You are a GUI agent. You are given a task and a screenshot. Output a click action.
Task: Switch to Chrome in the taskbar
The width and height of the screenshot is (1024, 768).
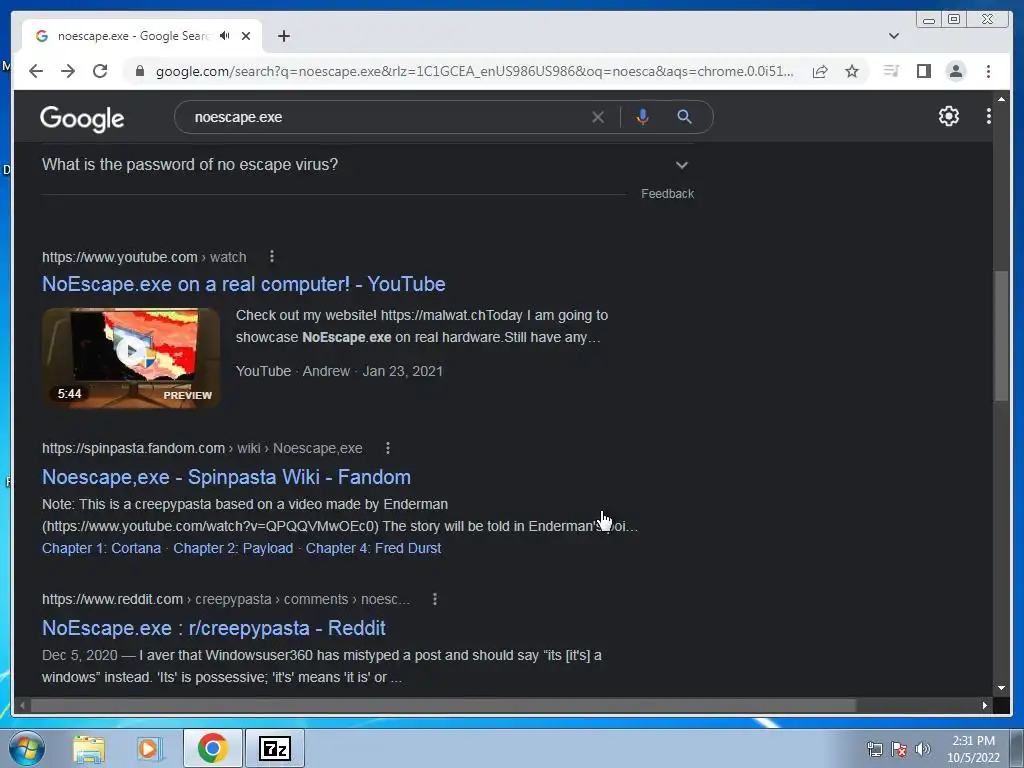pos(212,748)
